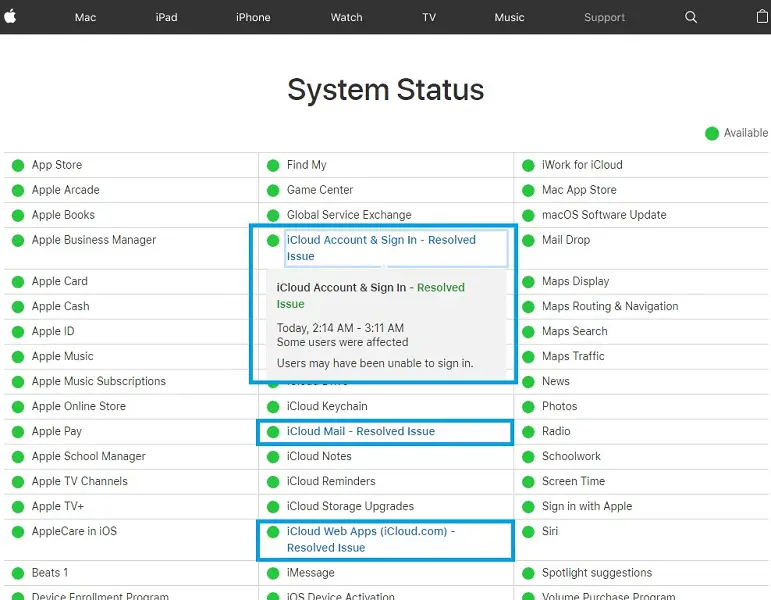Click the iCloud Keychain status entry
This screenshot has width=771, height=600.
click(x=327, y=406)
